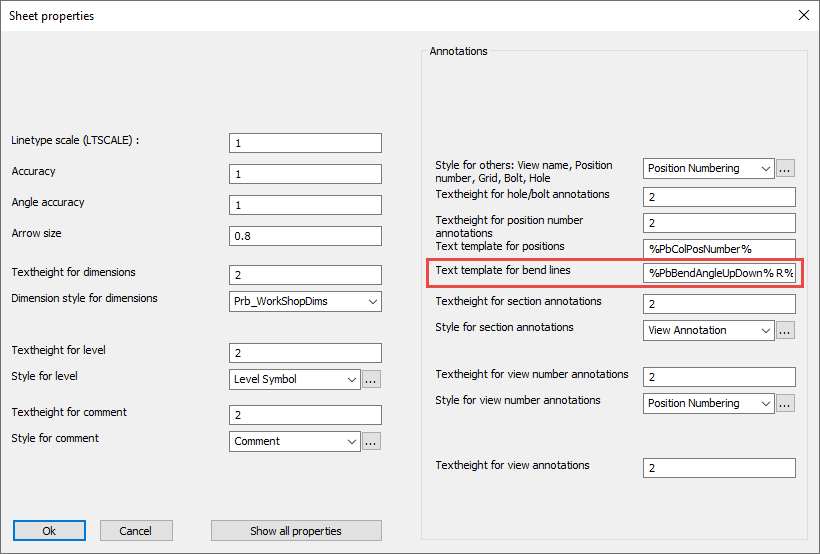Image resolution: width=820 pixels, height=554 pixels.
Task: Click ellipsis button next to View Annotation
Action: [785, 330]
